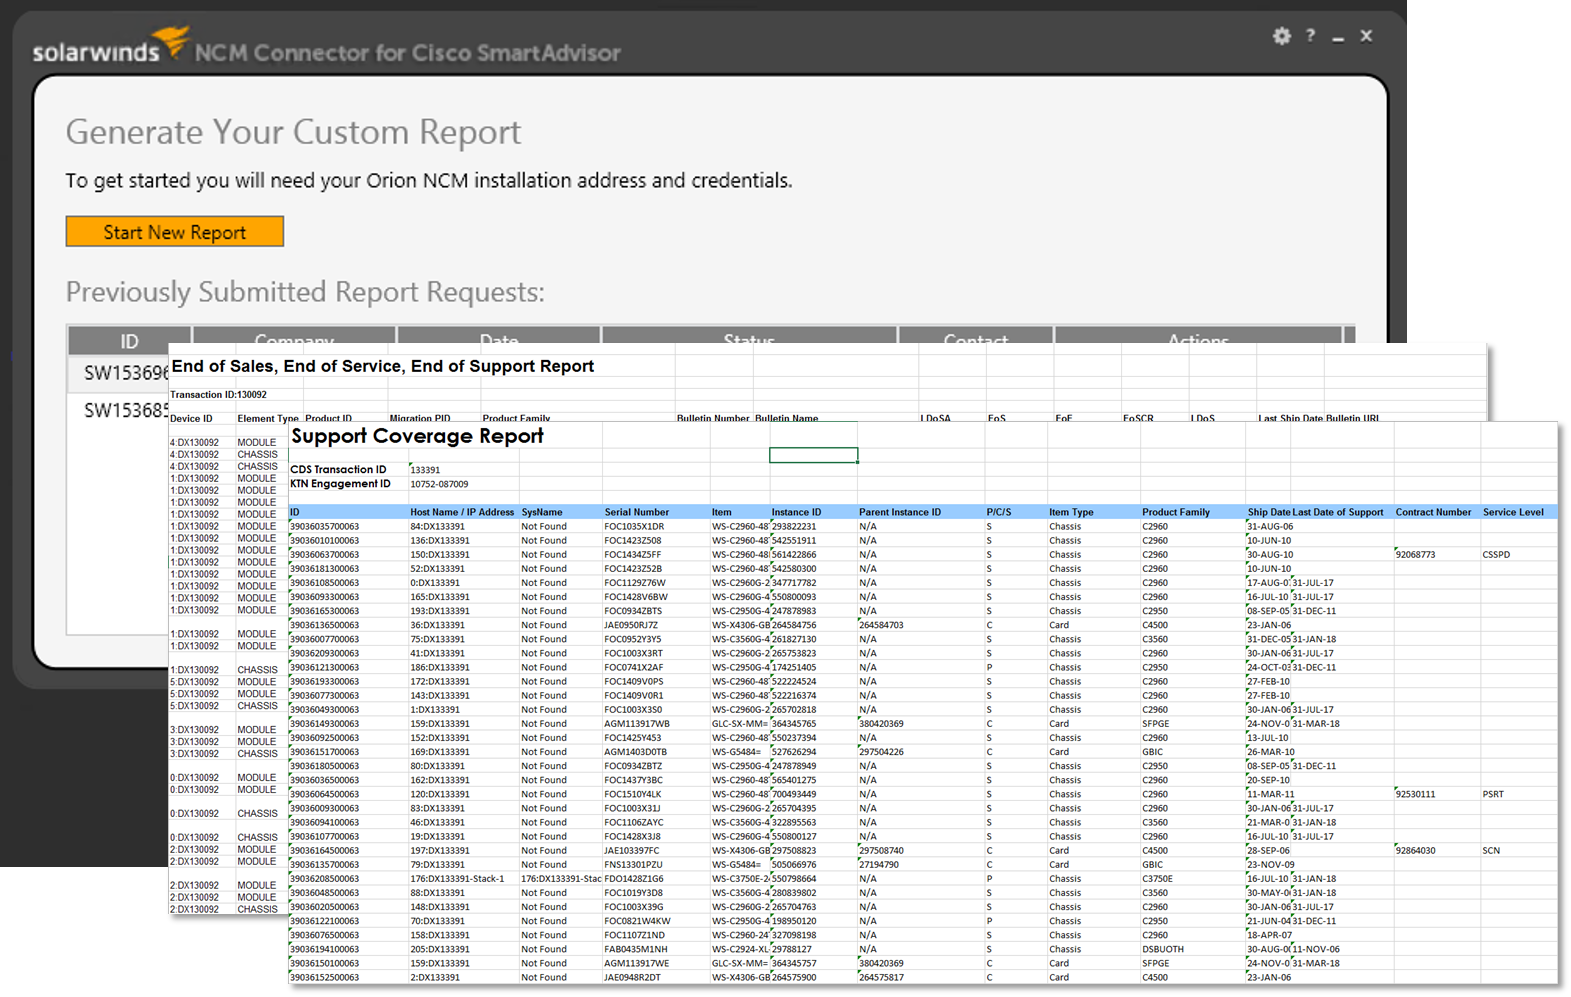Screen dimensions: 1571x997
Task: Select the Product Family header in Support Coverage
Action: (1175, 512)
